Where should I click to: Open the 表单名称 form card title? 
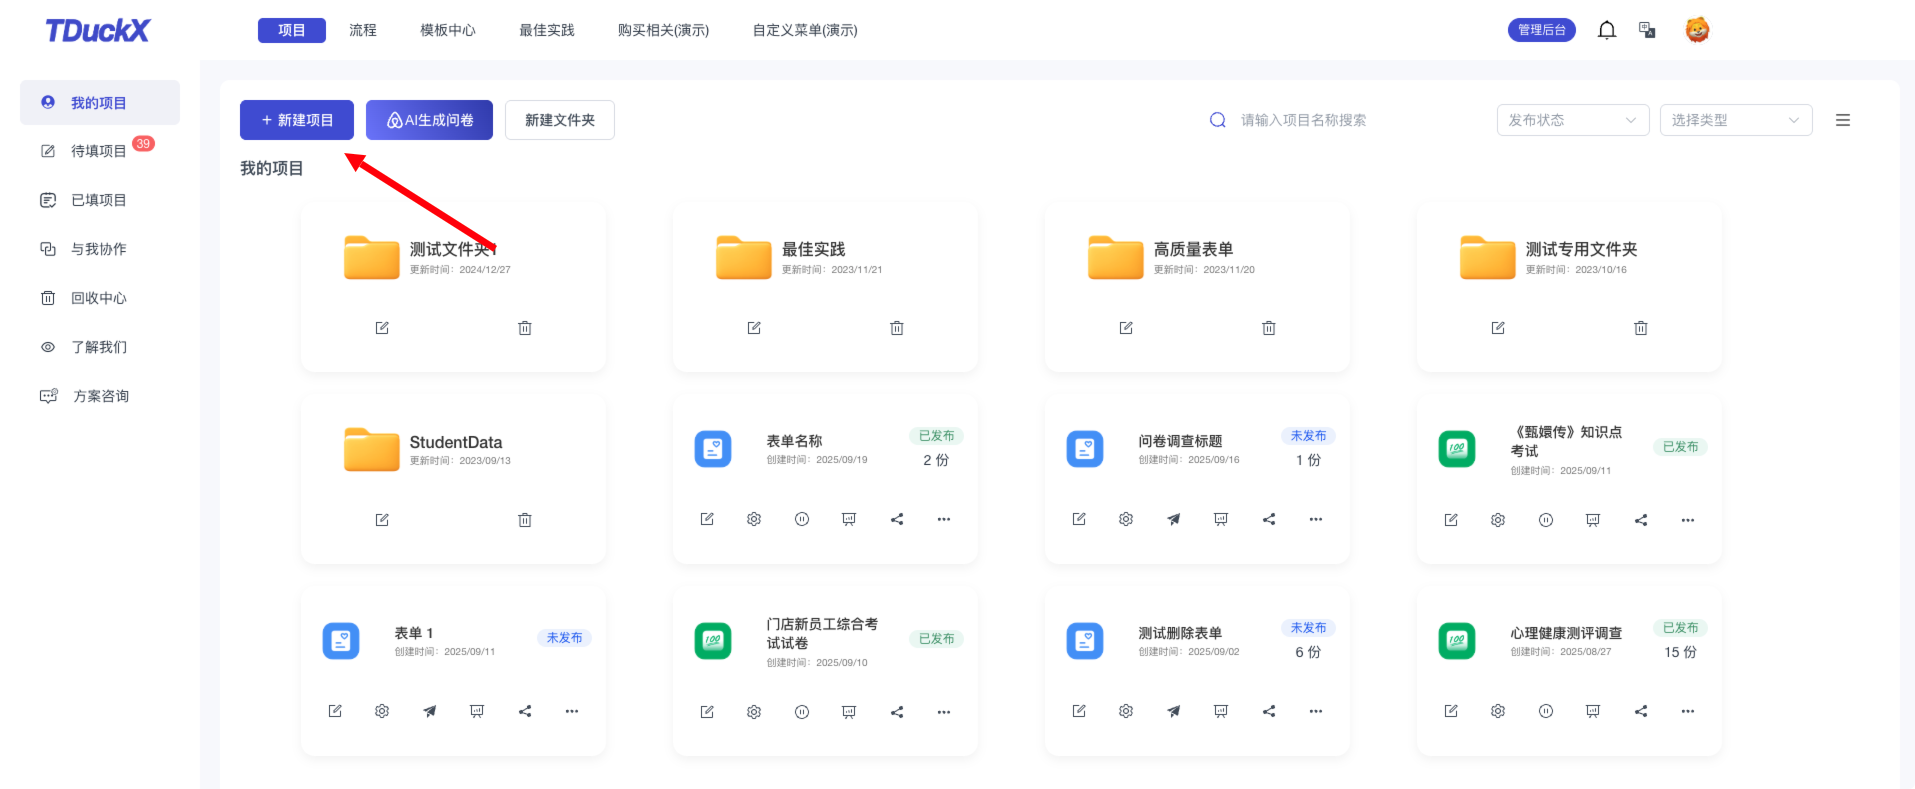(795, 441)
